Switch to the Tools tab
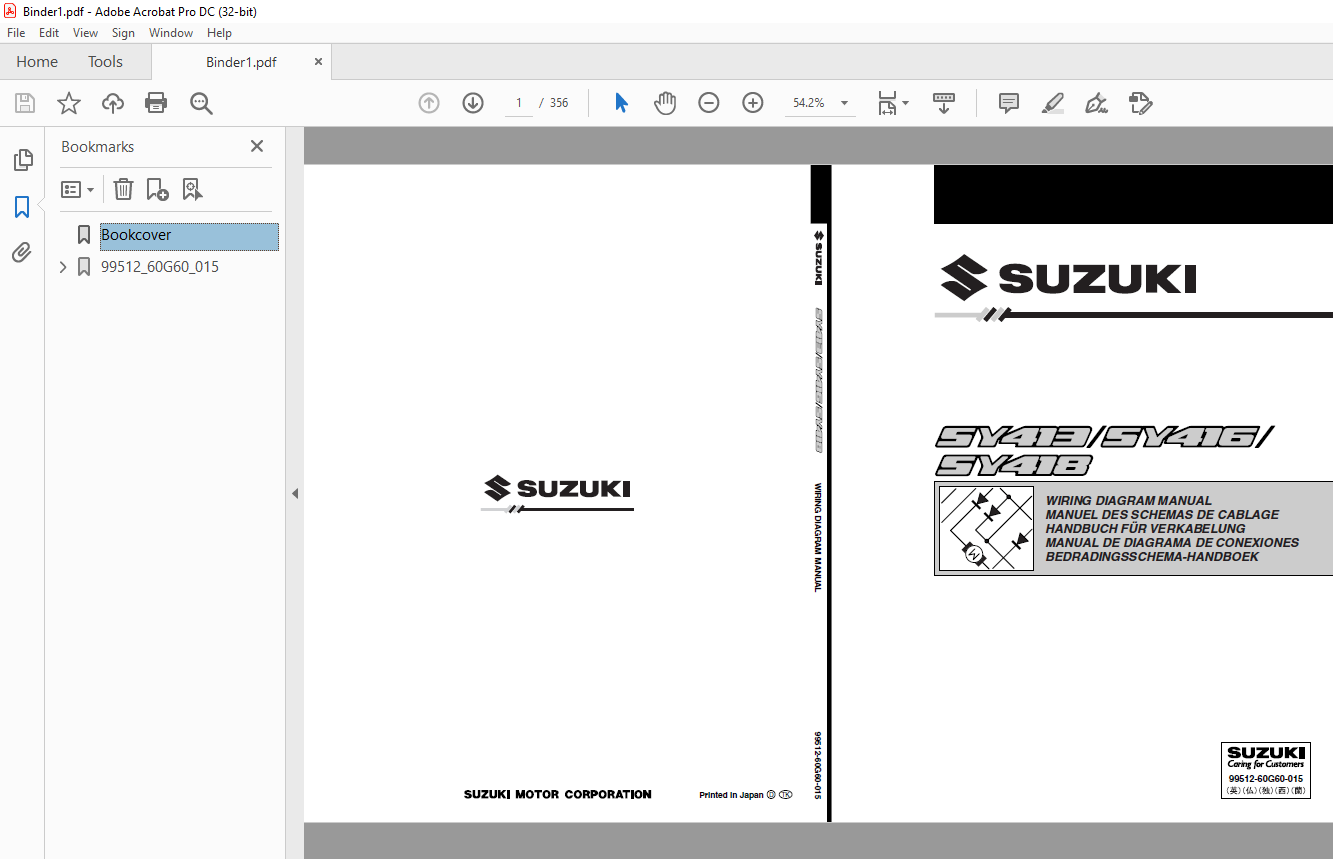Viewport: 1333px width, 859px height. [x=105, y=62]
